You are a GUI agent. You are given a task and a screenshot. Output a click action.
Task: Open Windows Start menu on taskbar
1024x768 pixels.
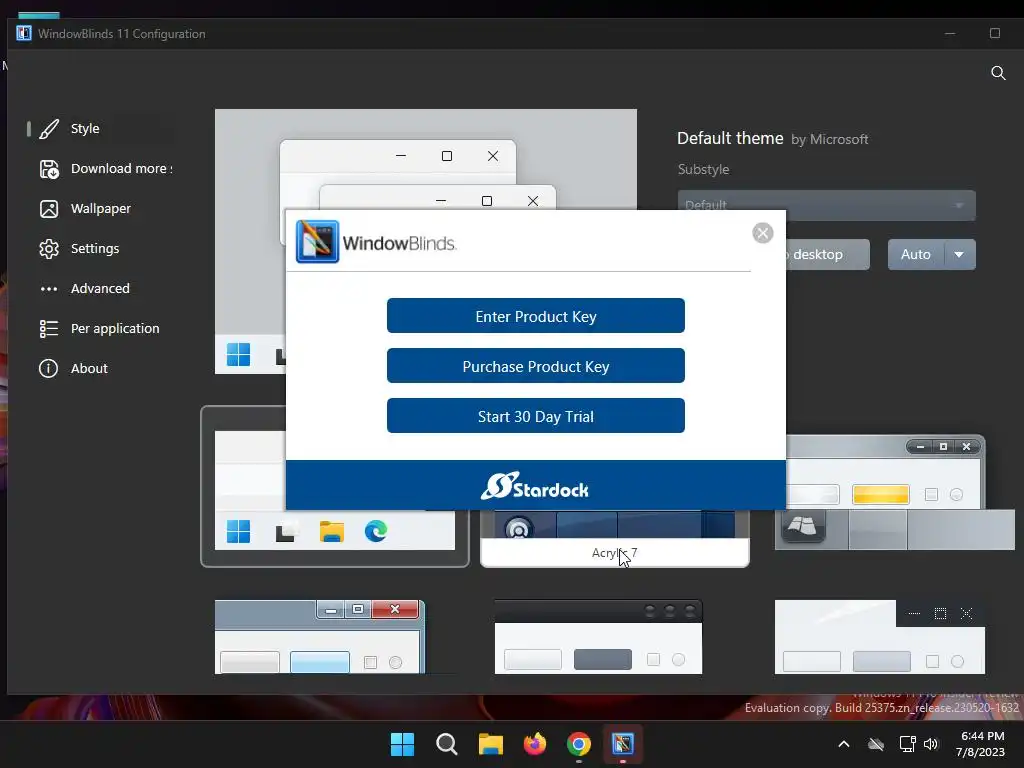click(402, 744)
